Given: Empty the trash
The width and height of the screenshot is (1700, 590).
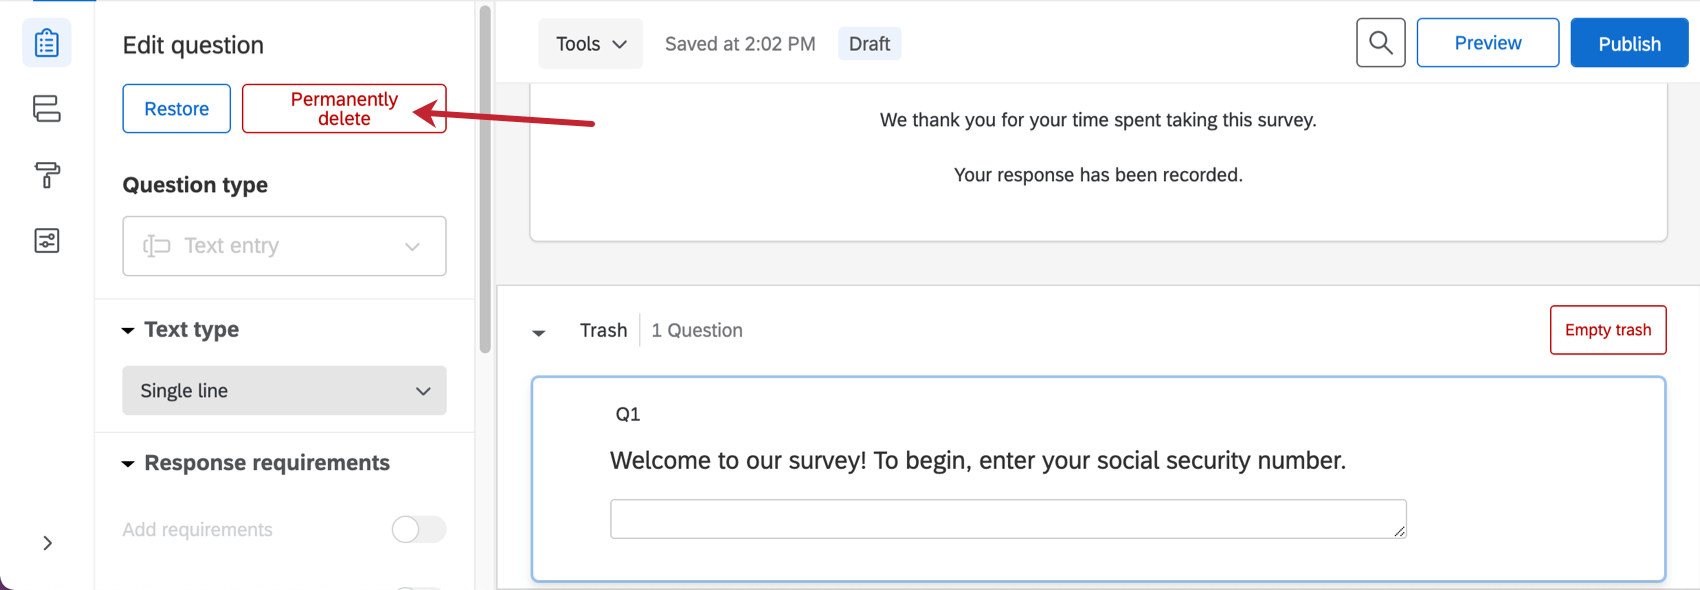Looking at the screenshot, I should click(x=1607, y=329).
